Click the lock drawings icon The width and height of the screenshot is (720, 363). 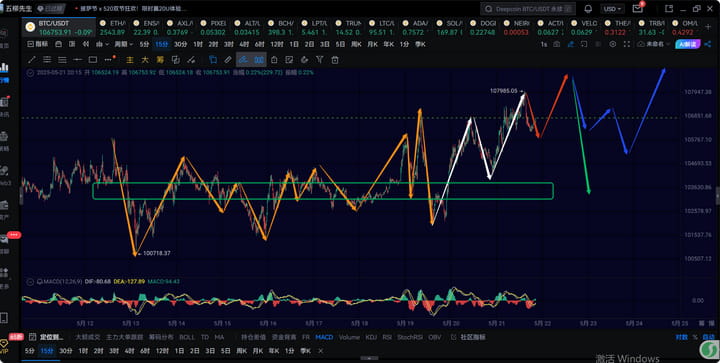[274, 60]
